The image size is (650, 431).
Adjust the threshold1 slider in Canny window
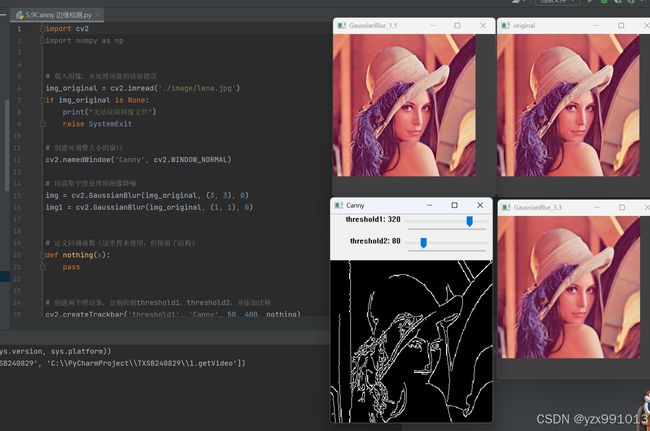click(x=469, y=221)
